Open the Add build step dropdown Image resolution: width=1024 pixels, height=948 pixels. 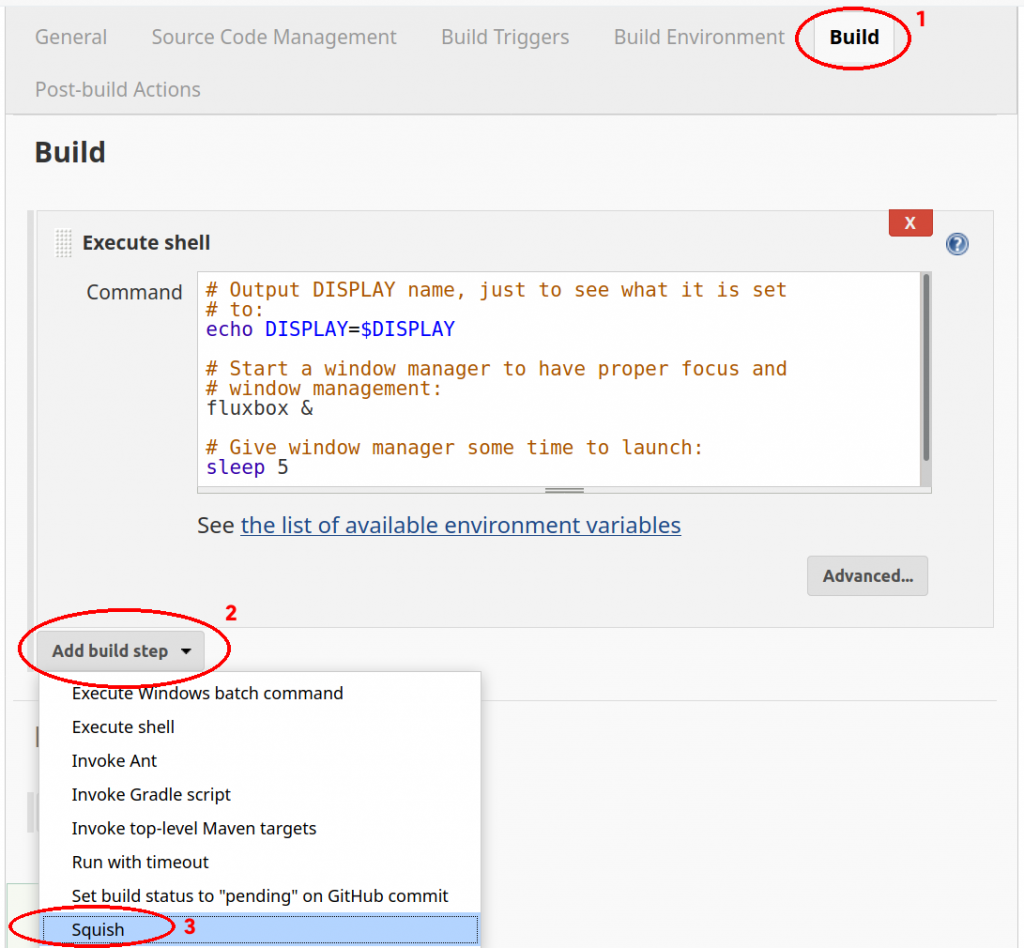coord(110,650)
